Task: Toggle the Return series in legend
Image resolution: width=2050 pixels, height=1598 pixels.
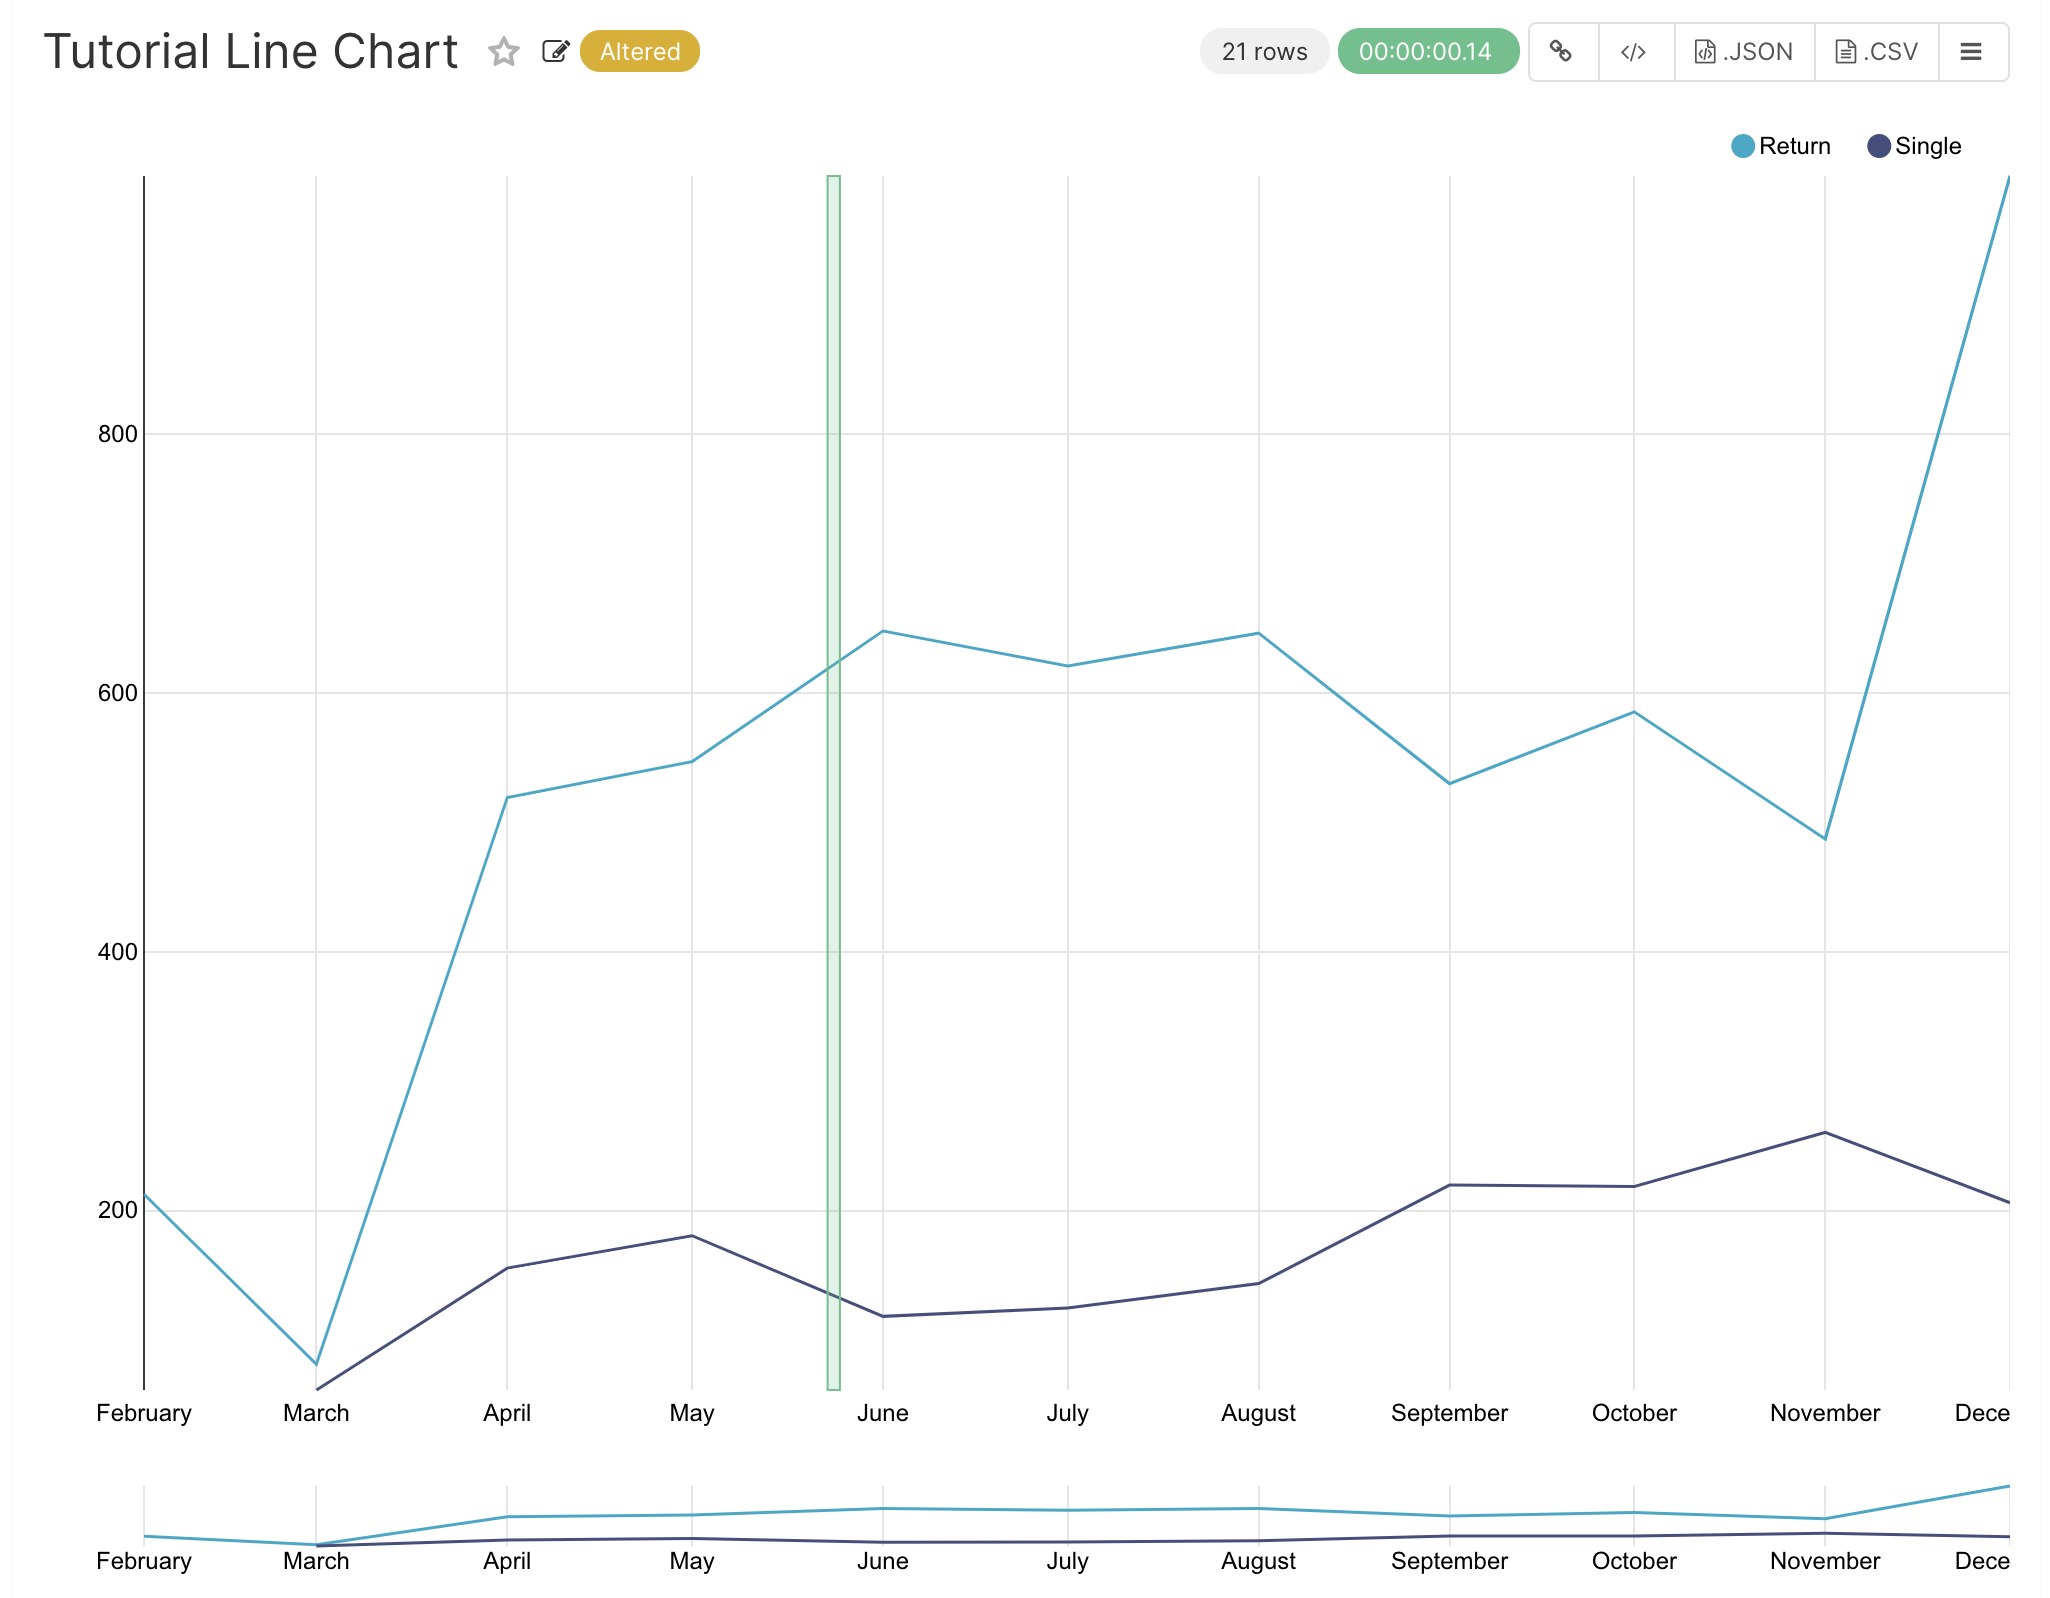Action: click(x=1794, y=146)
